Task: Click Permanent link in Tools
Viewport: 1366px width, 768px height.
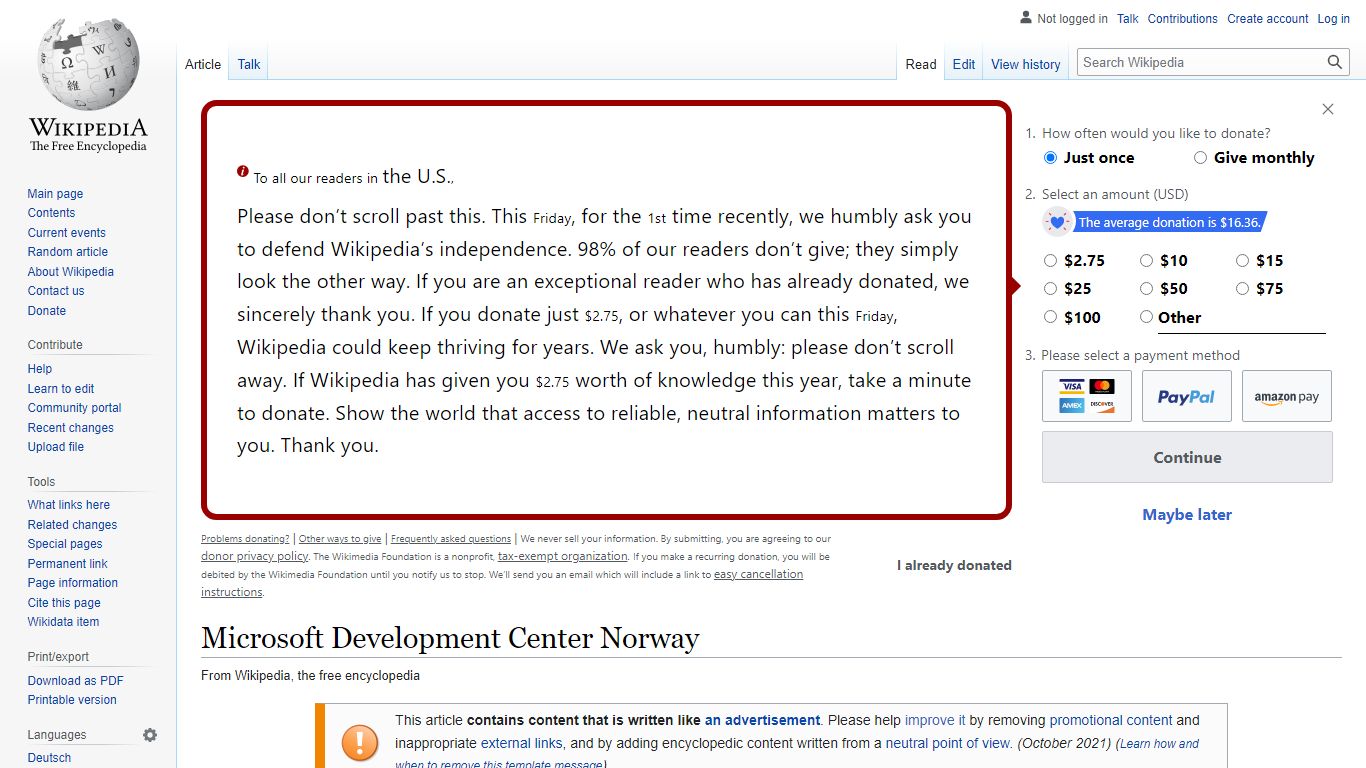Action: click(x=67, y=564)
